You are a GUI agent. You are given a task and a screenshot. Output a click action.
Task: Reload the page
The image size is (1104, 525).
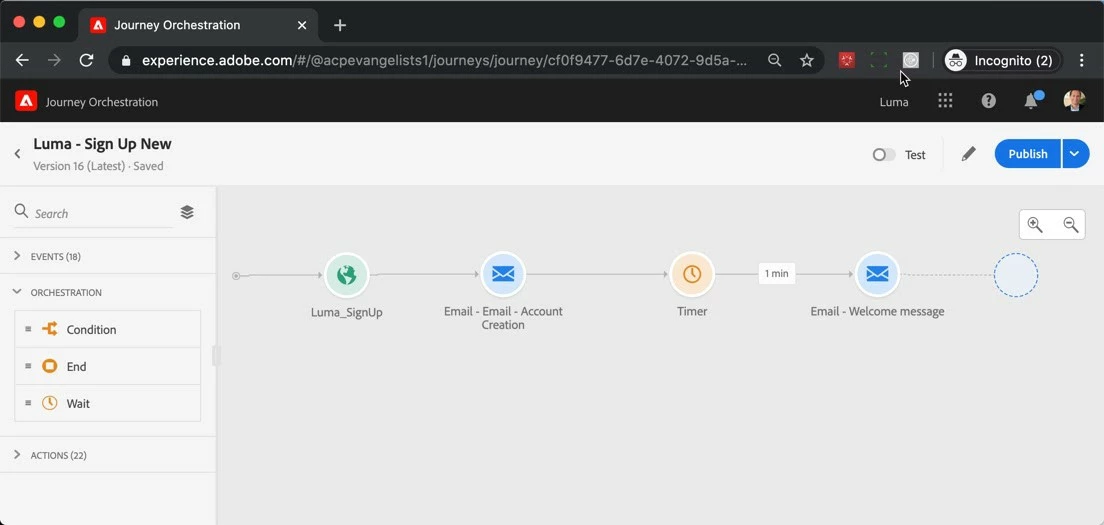click(x=87, y=61)
